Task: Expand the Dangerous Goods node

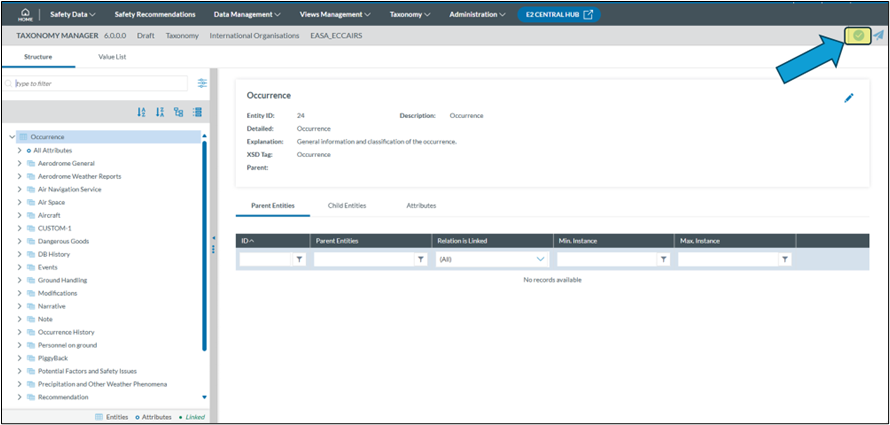Action: coord(19,241)
